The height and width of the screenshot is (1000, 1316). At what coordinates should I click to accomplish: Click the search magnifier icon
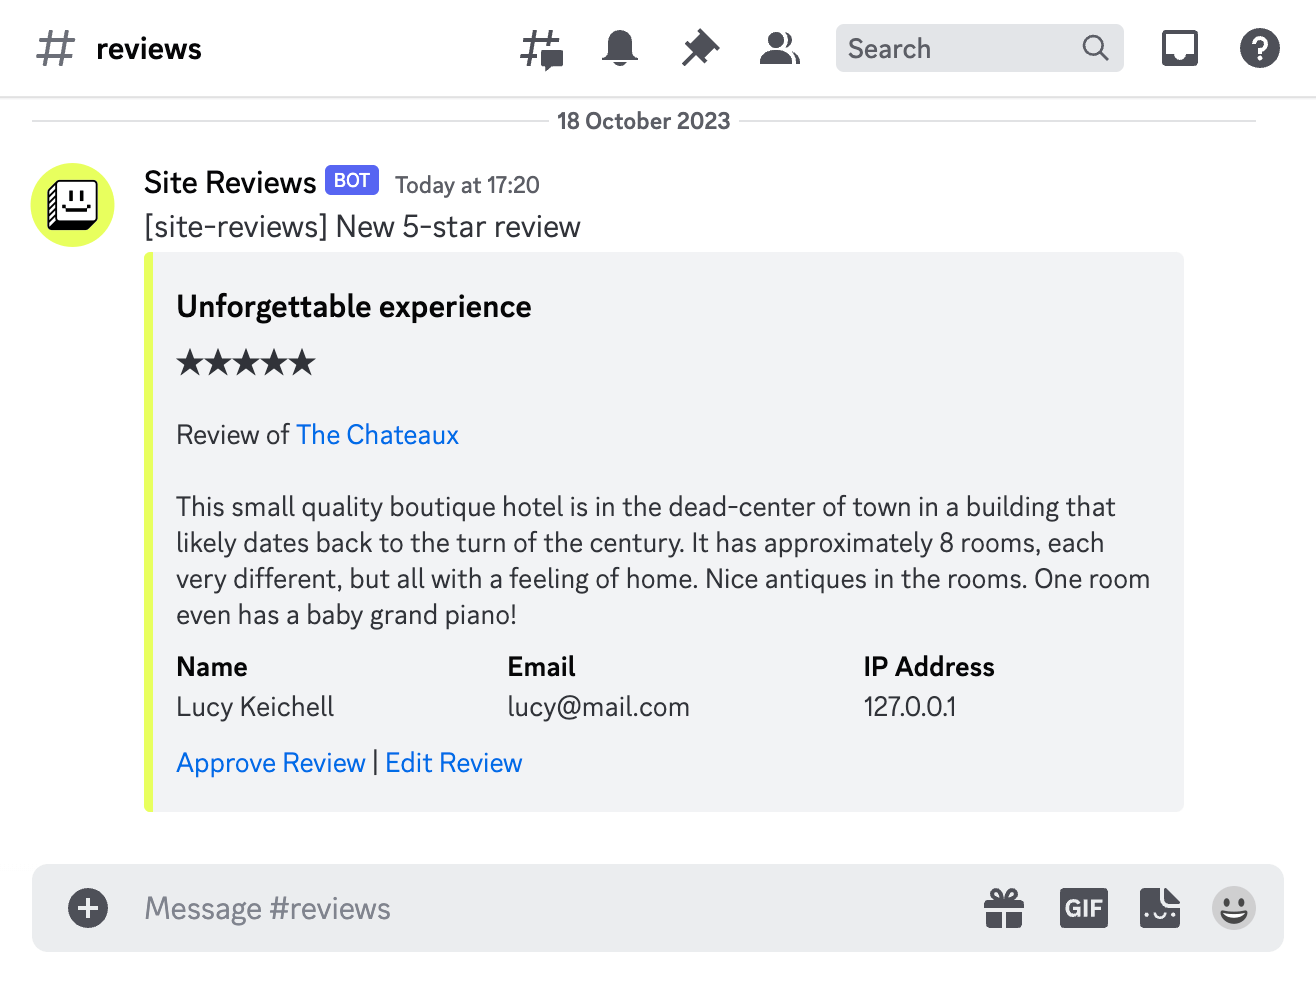[x=1096, y=48]
